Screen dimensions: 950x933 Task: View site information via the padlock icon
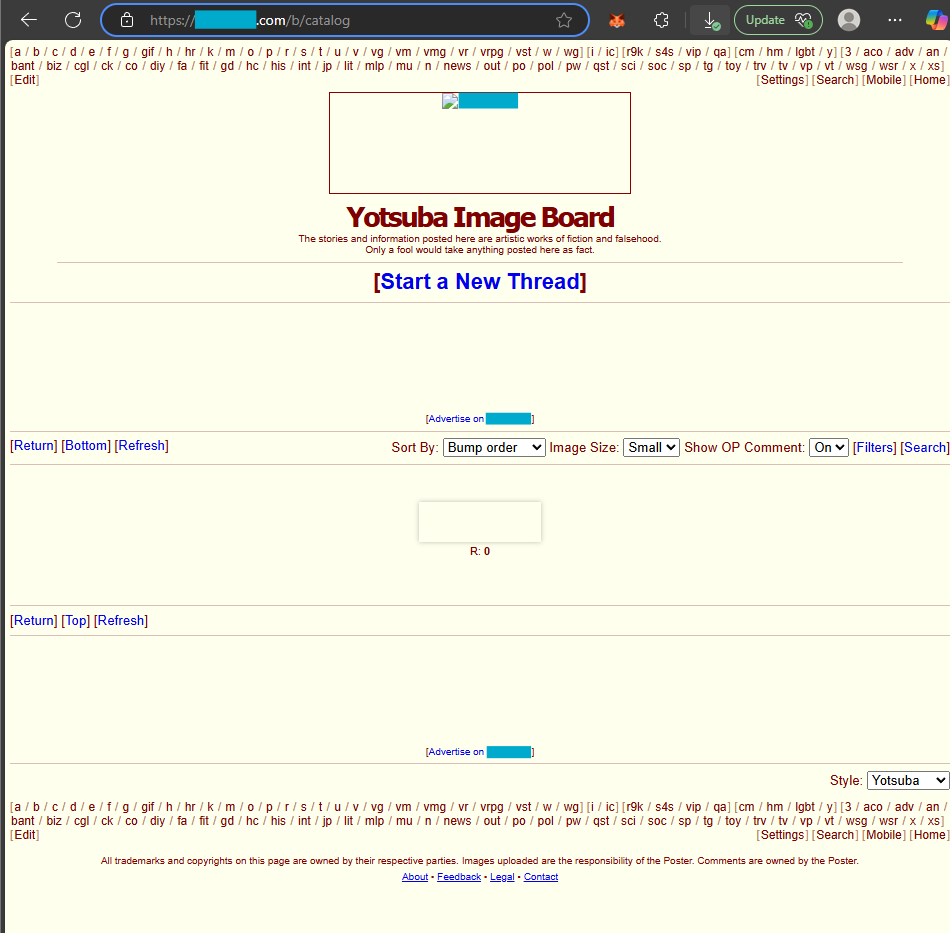(x=126, y=20)
